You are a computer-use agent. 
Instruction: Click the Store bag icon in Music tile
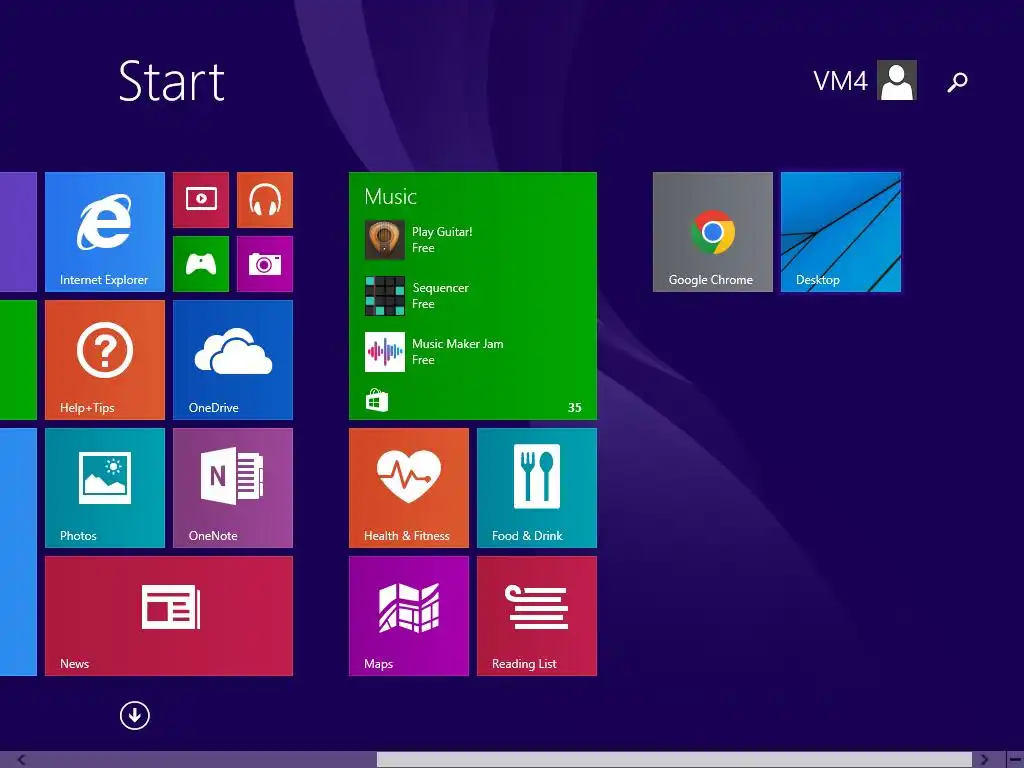(377, 400)
